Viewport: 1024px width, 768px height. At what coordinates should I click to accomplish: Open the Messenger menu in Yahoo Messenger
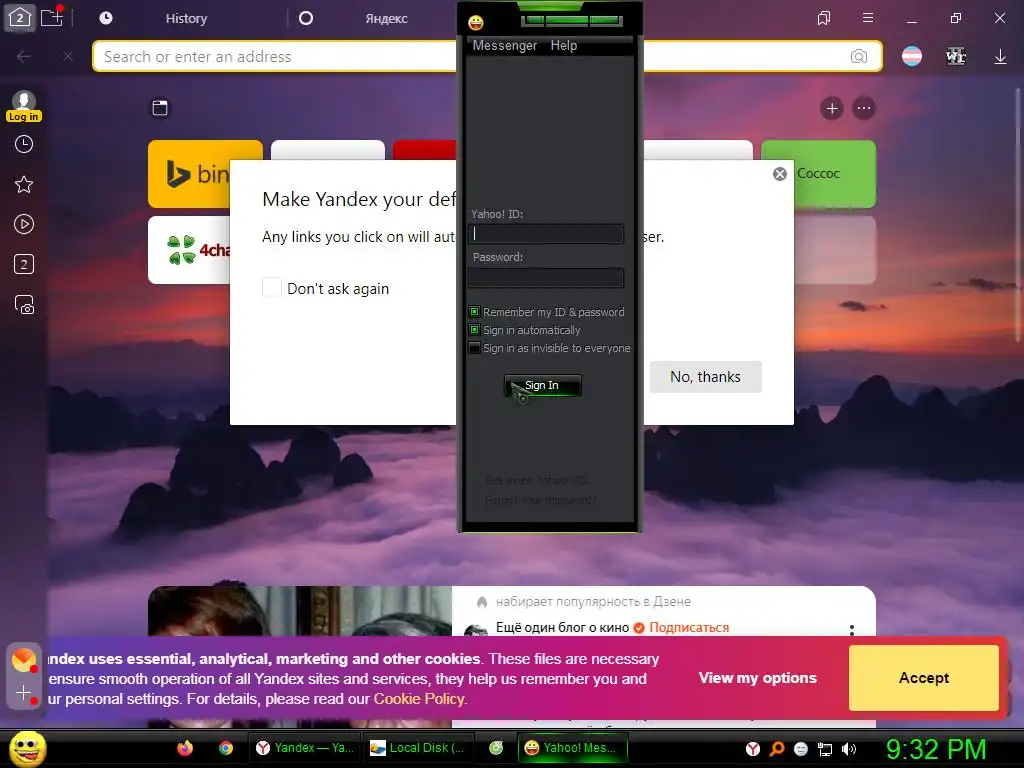[504, 46]
